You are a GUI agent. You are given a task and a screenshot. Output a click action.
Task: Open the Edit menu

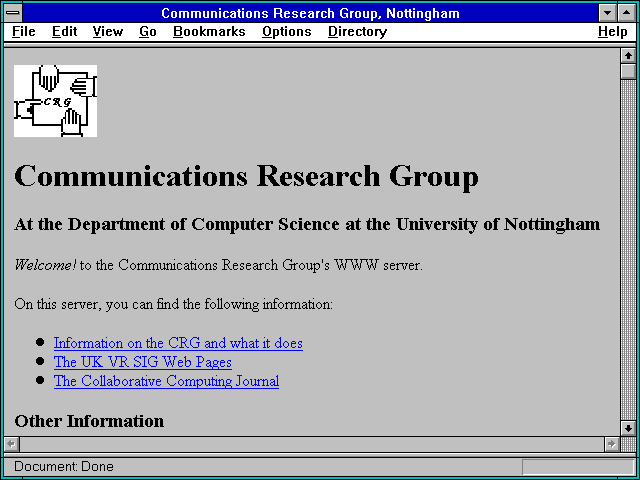(x=64, y=31)
